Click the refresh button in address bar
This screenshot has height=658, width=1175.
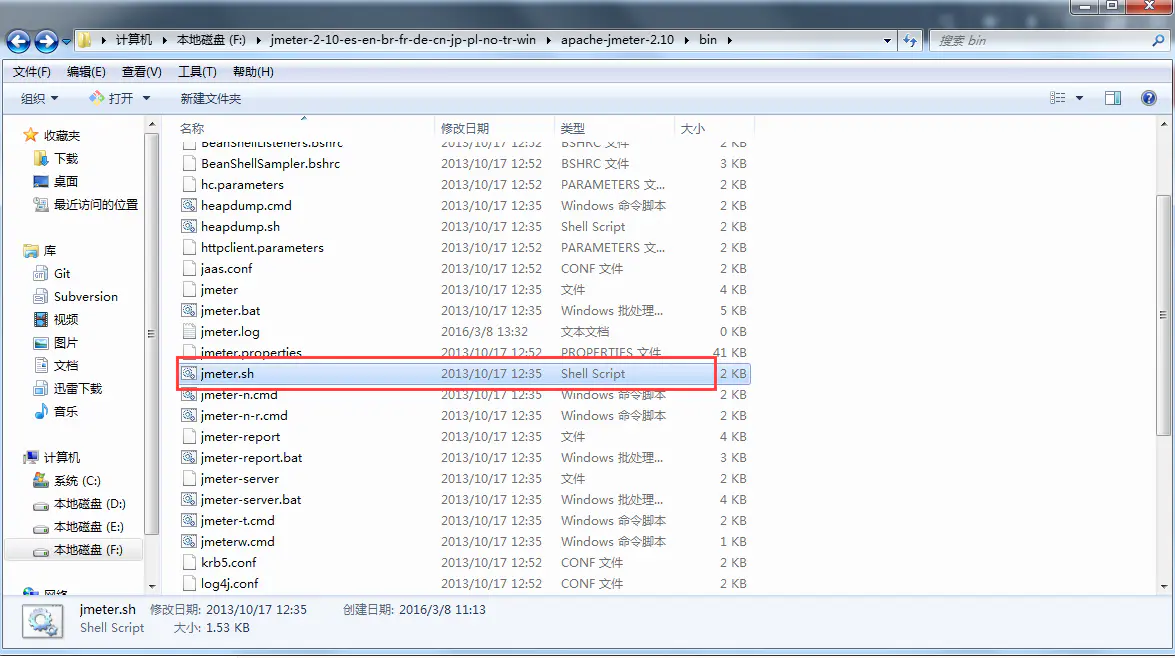(x=910, y=40)
